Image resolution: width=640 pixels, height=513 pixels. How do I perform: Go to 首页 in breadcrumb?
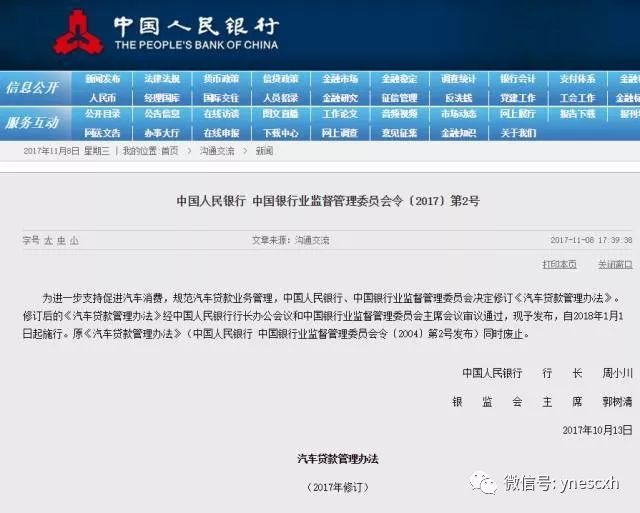point(169,151)
